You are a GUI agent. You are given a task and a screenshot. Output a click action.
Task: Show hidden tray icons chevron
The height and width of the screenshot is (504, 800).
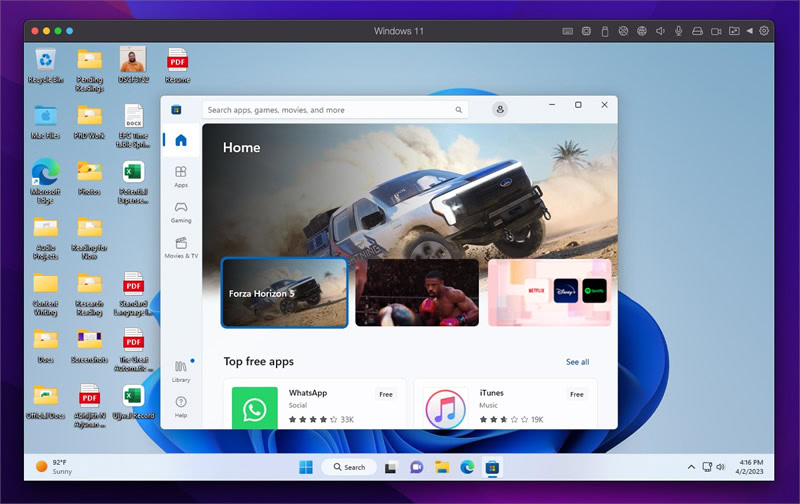[x=691, y=467]
